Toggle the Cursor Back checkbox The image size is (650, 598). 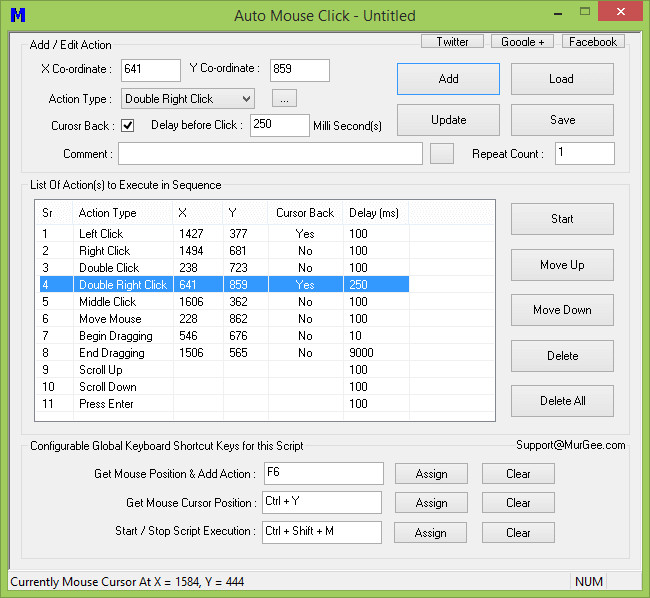click(x=128, y=126)
